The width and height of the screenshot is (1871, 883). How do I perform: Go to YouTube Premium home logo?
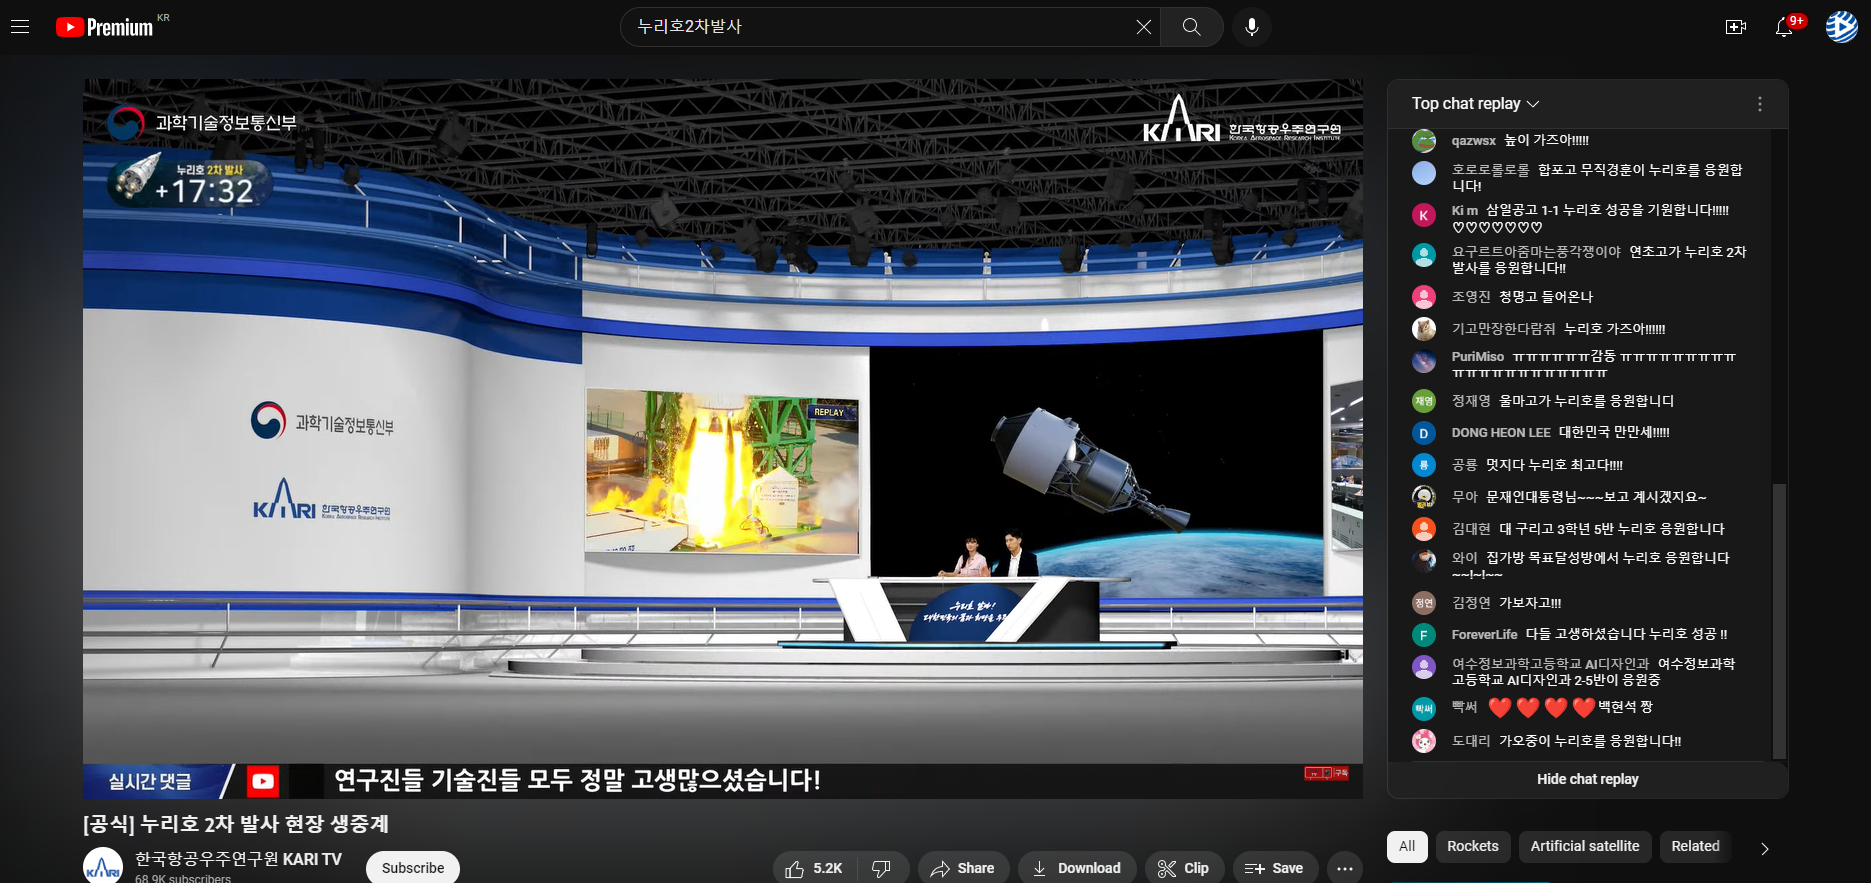click(x=106, y=27)
